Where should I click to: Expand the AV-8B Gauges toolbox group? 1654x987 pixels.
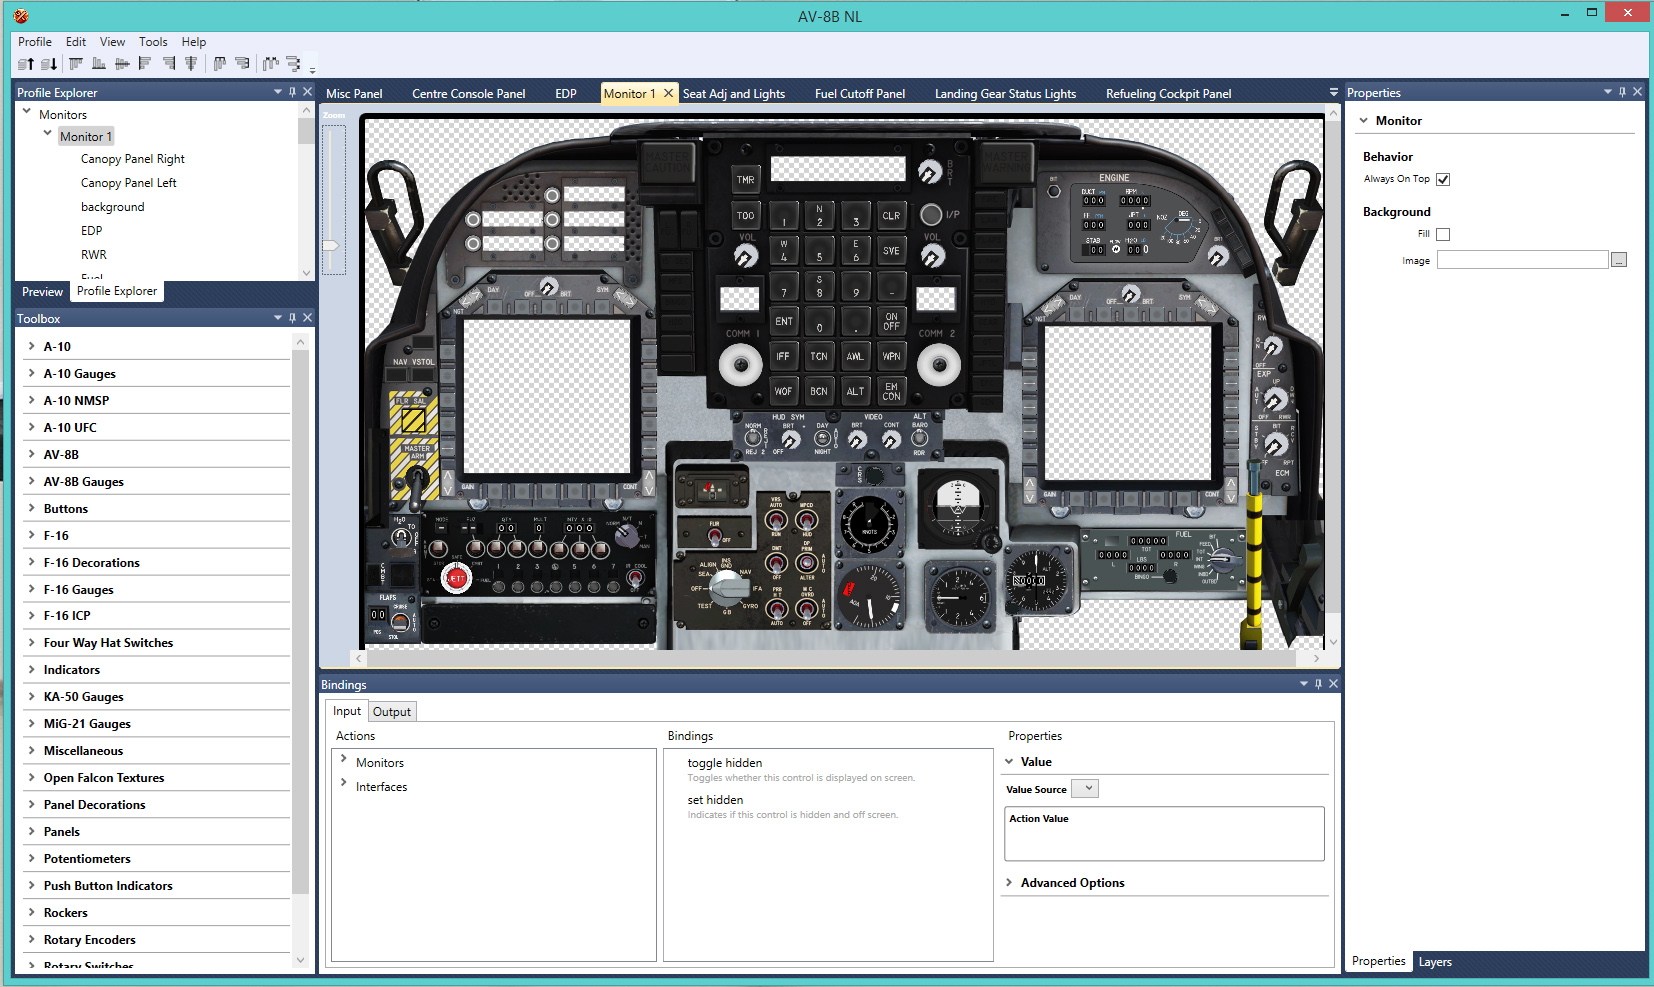(32, 481)
